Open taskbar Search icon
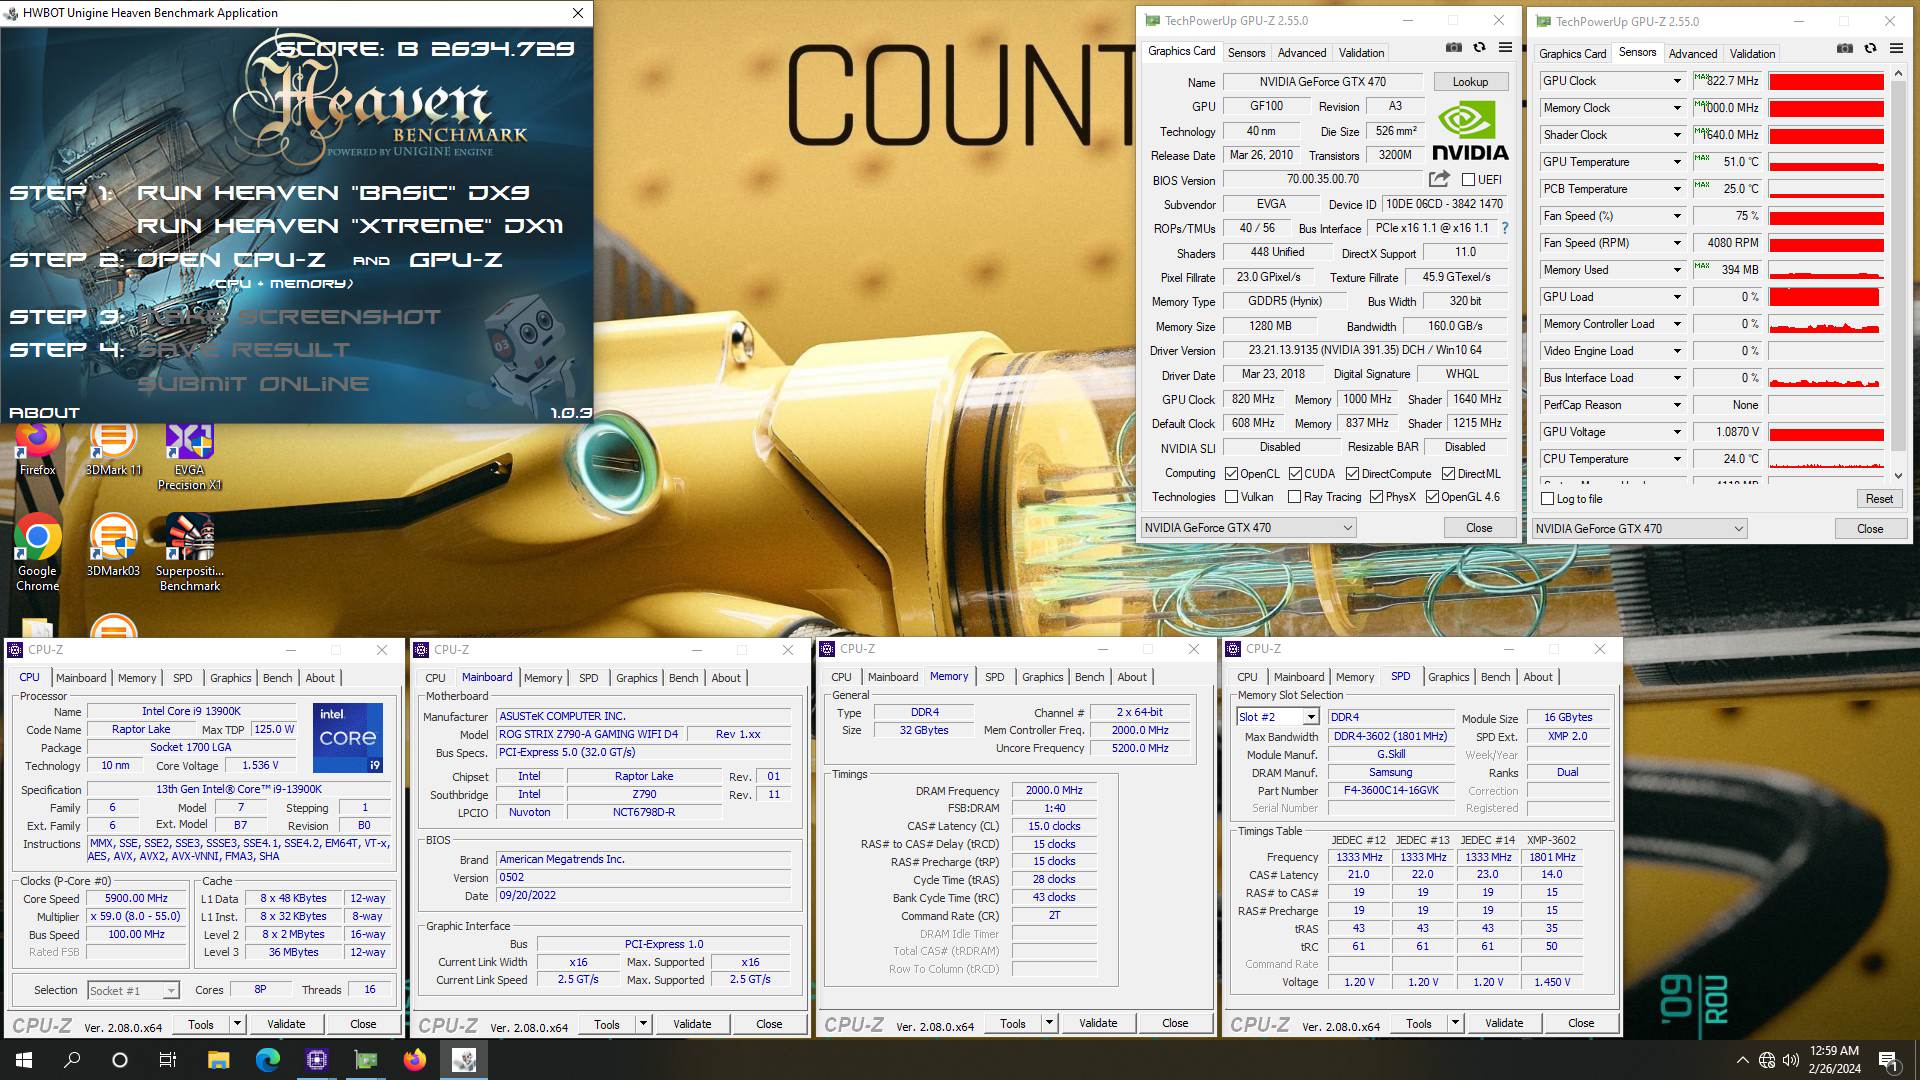 point(72,1060)
